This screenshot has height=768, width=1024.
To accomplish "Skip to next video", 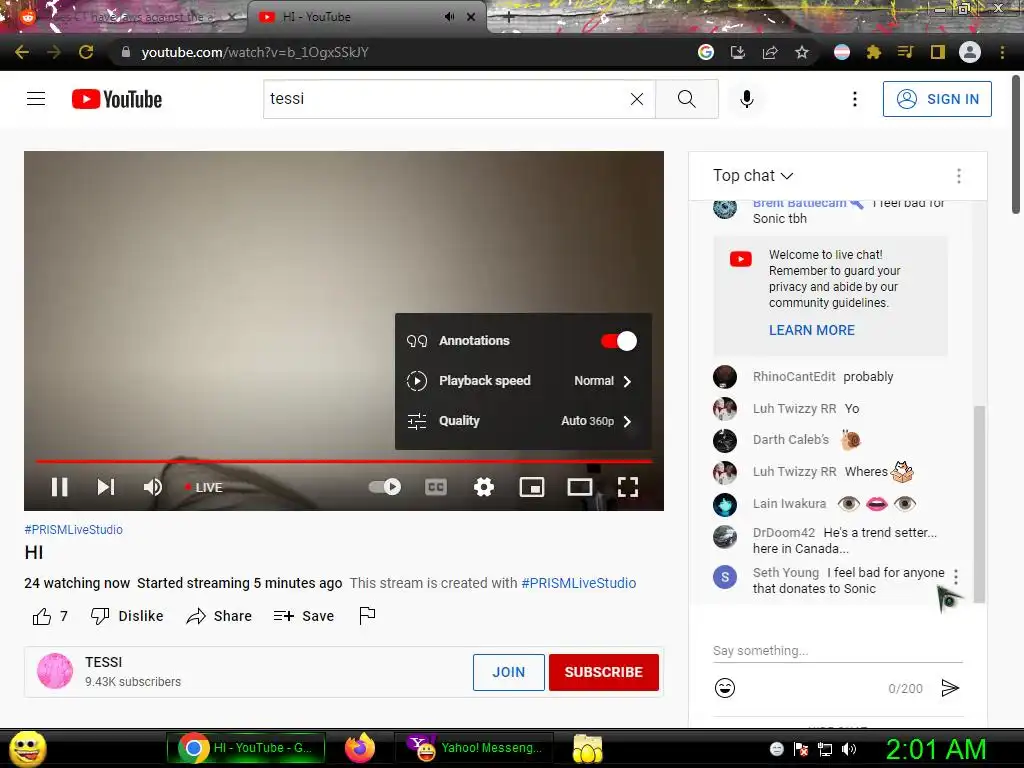I will pos(106,487).
